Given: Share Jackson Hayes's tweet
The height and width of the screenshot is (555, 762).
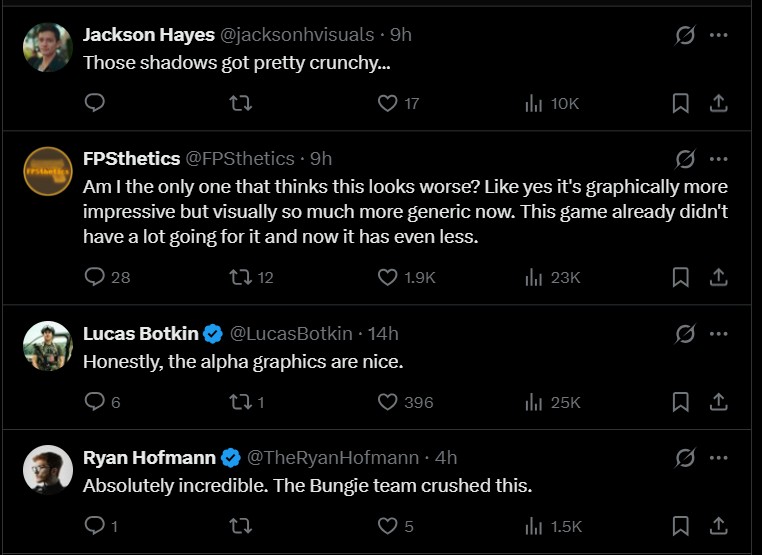Looking at the screenshot, I should coord(718,103).
